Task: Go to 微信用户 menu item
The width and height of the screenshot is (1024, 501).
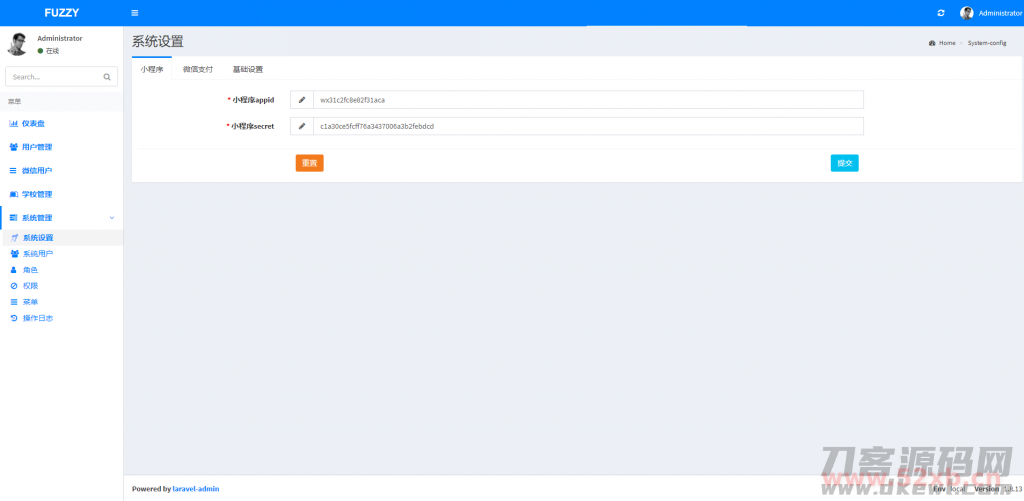Action: click(36, 171)
